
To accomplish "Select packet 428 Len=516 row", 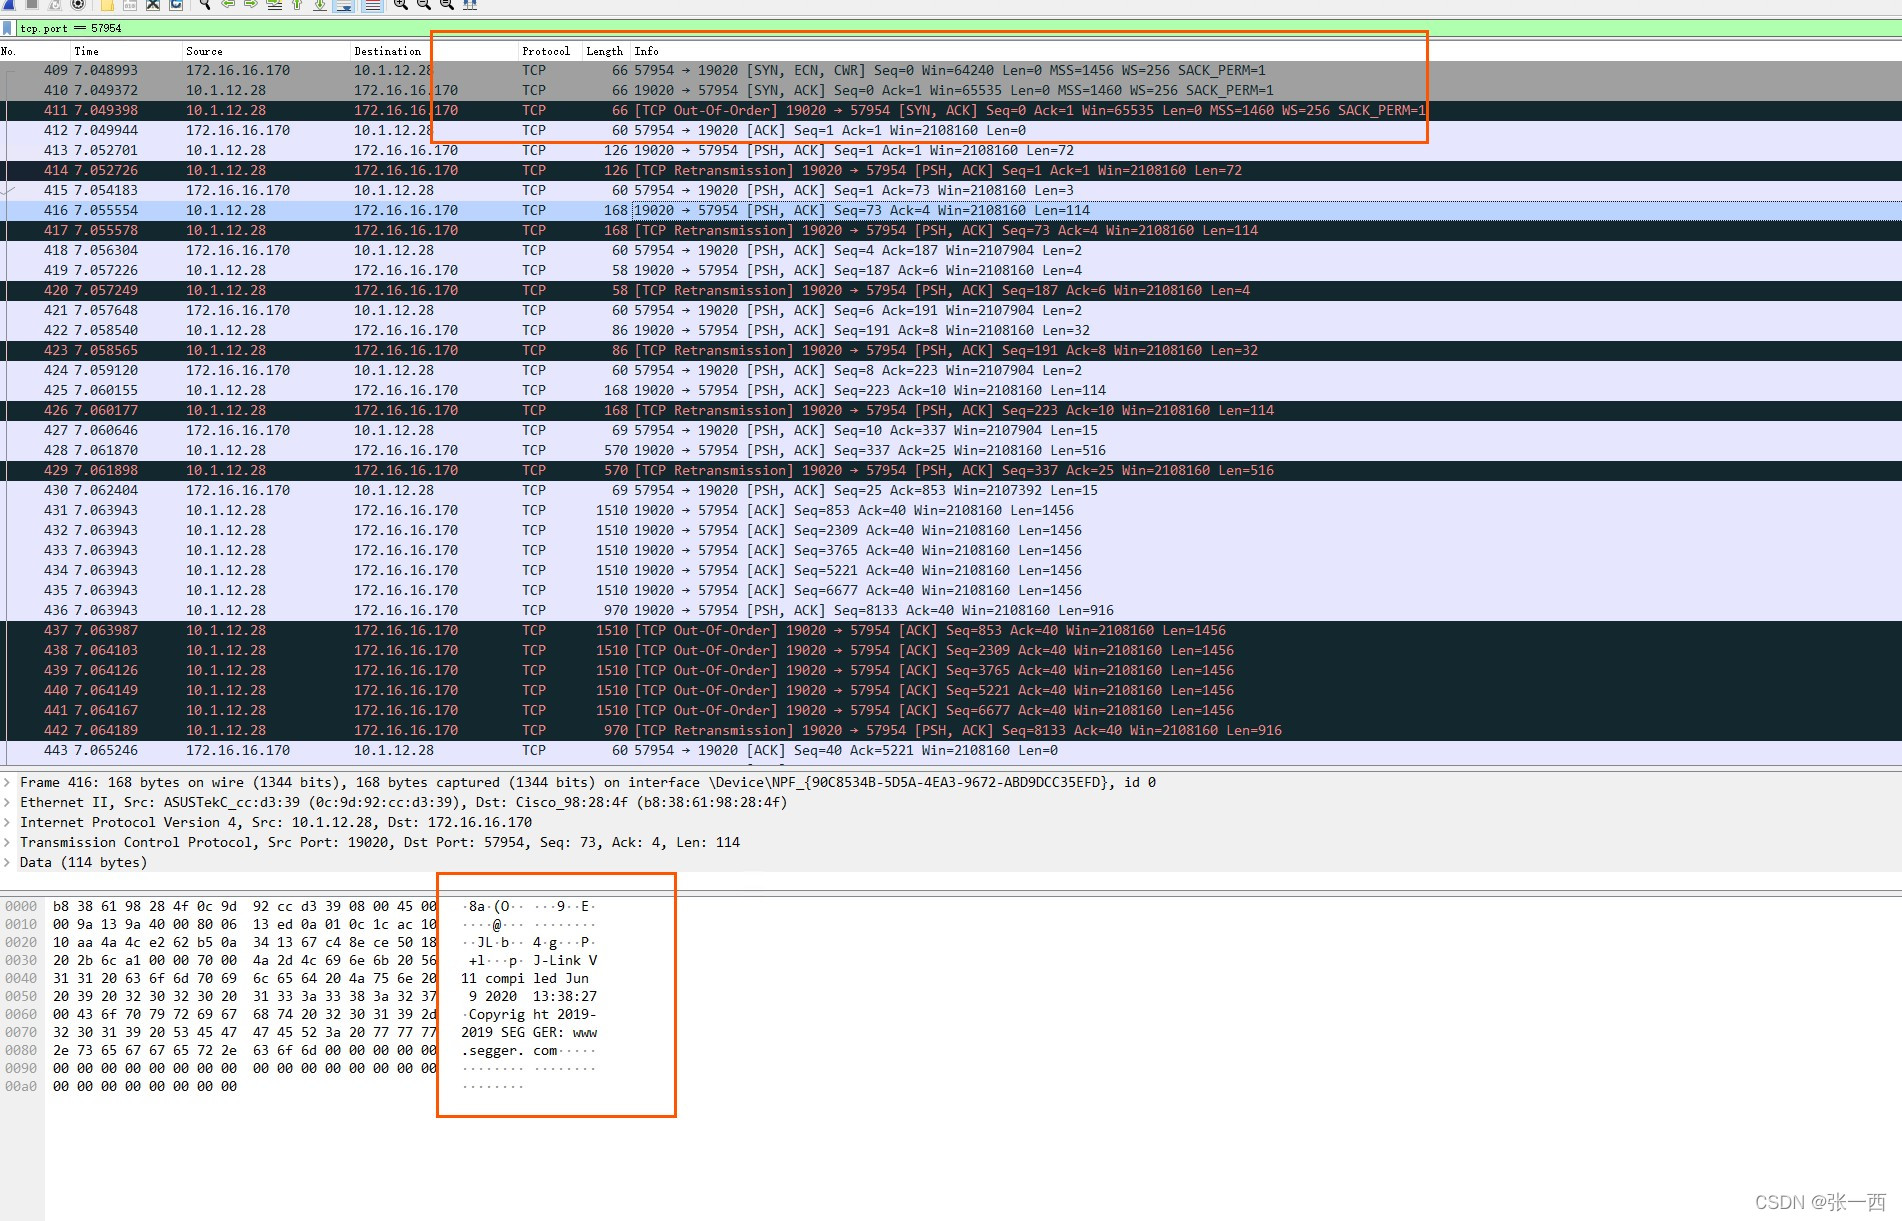I will pyautogui.click(x=951, y=450).
